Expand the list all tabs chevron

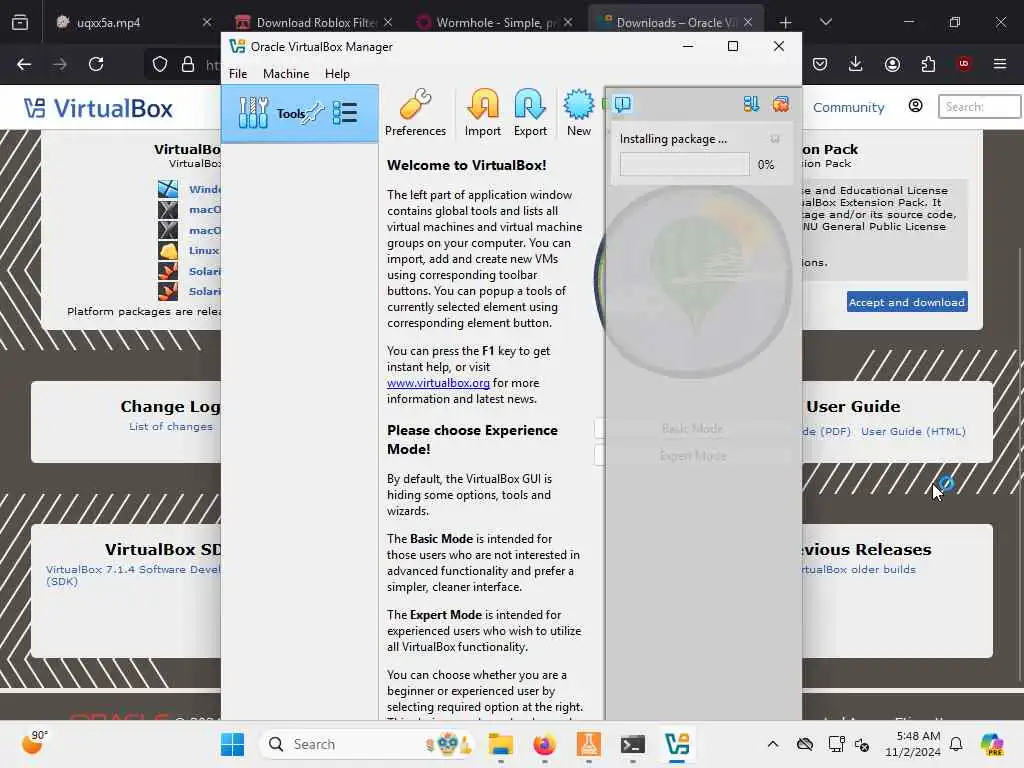click(825, 22)
